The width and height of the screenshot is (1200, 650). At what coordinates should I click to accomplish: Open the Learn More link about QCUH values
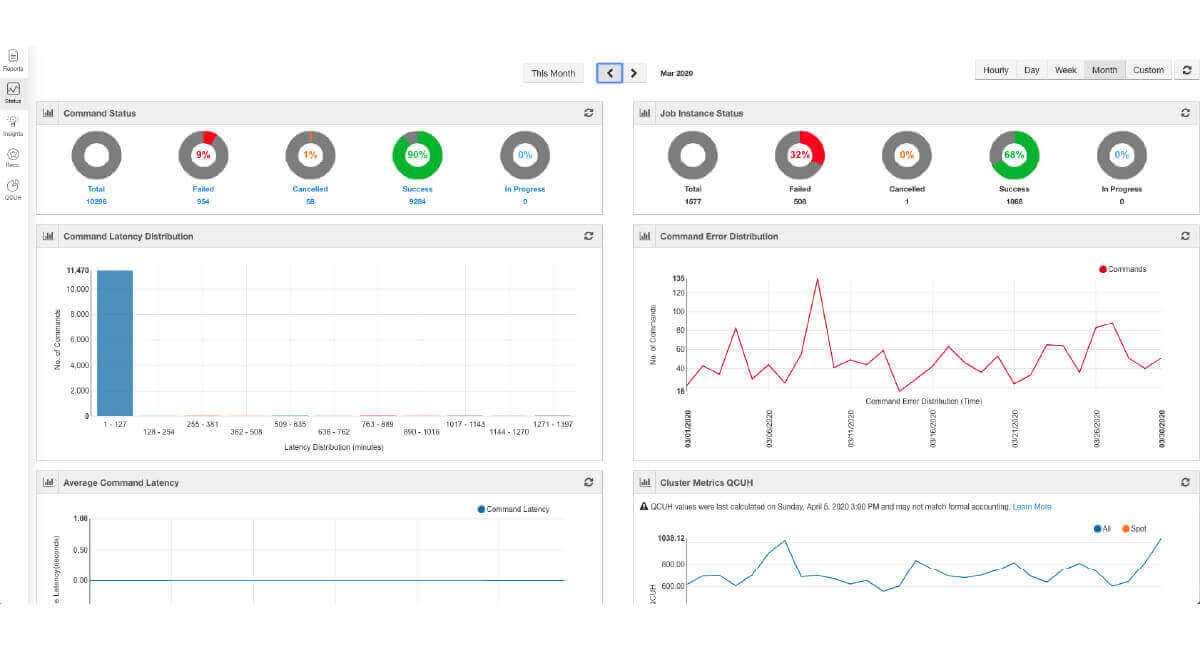1035,507
